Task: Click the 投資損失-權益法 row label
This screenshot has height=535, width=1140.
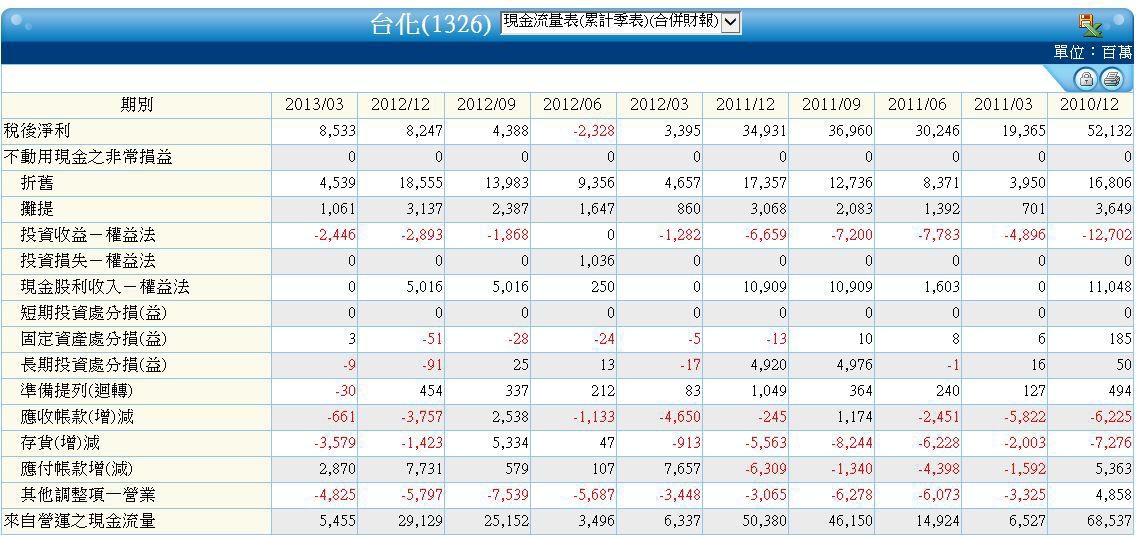Action: coord(88,261)
